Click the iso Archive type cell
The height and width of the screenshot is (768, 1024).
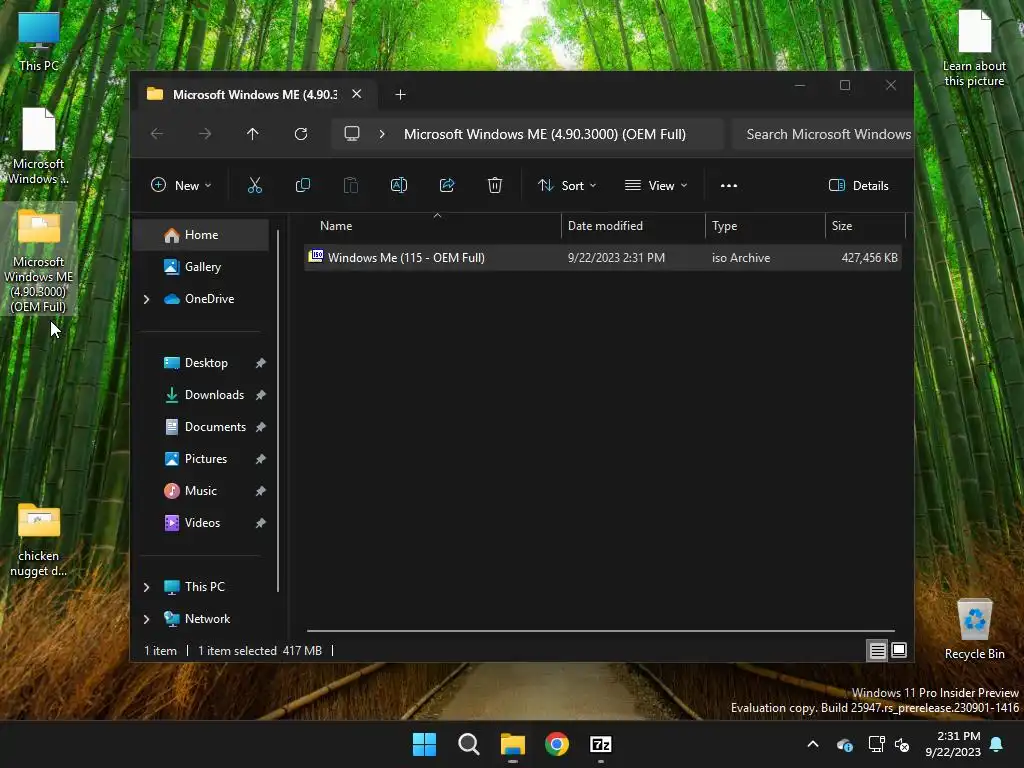pyautogui.click(x=741, y=258)
